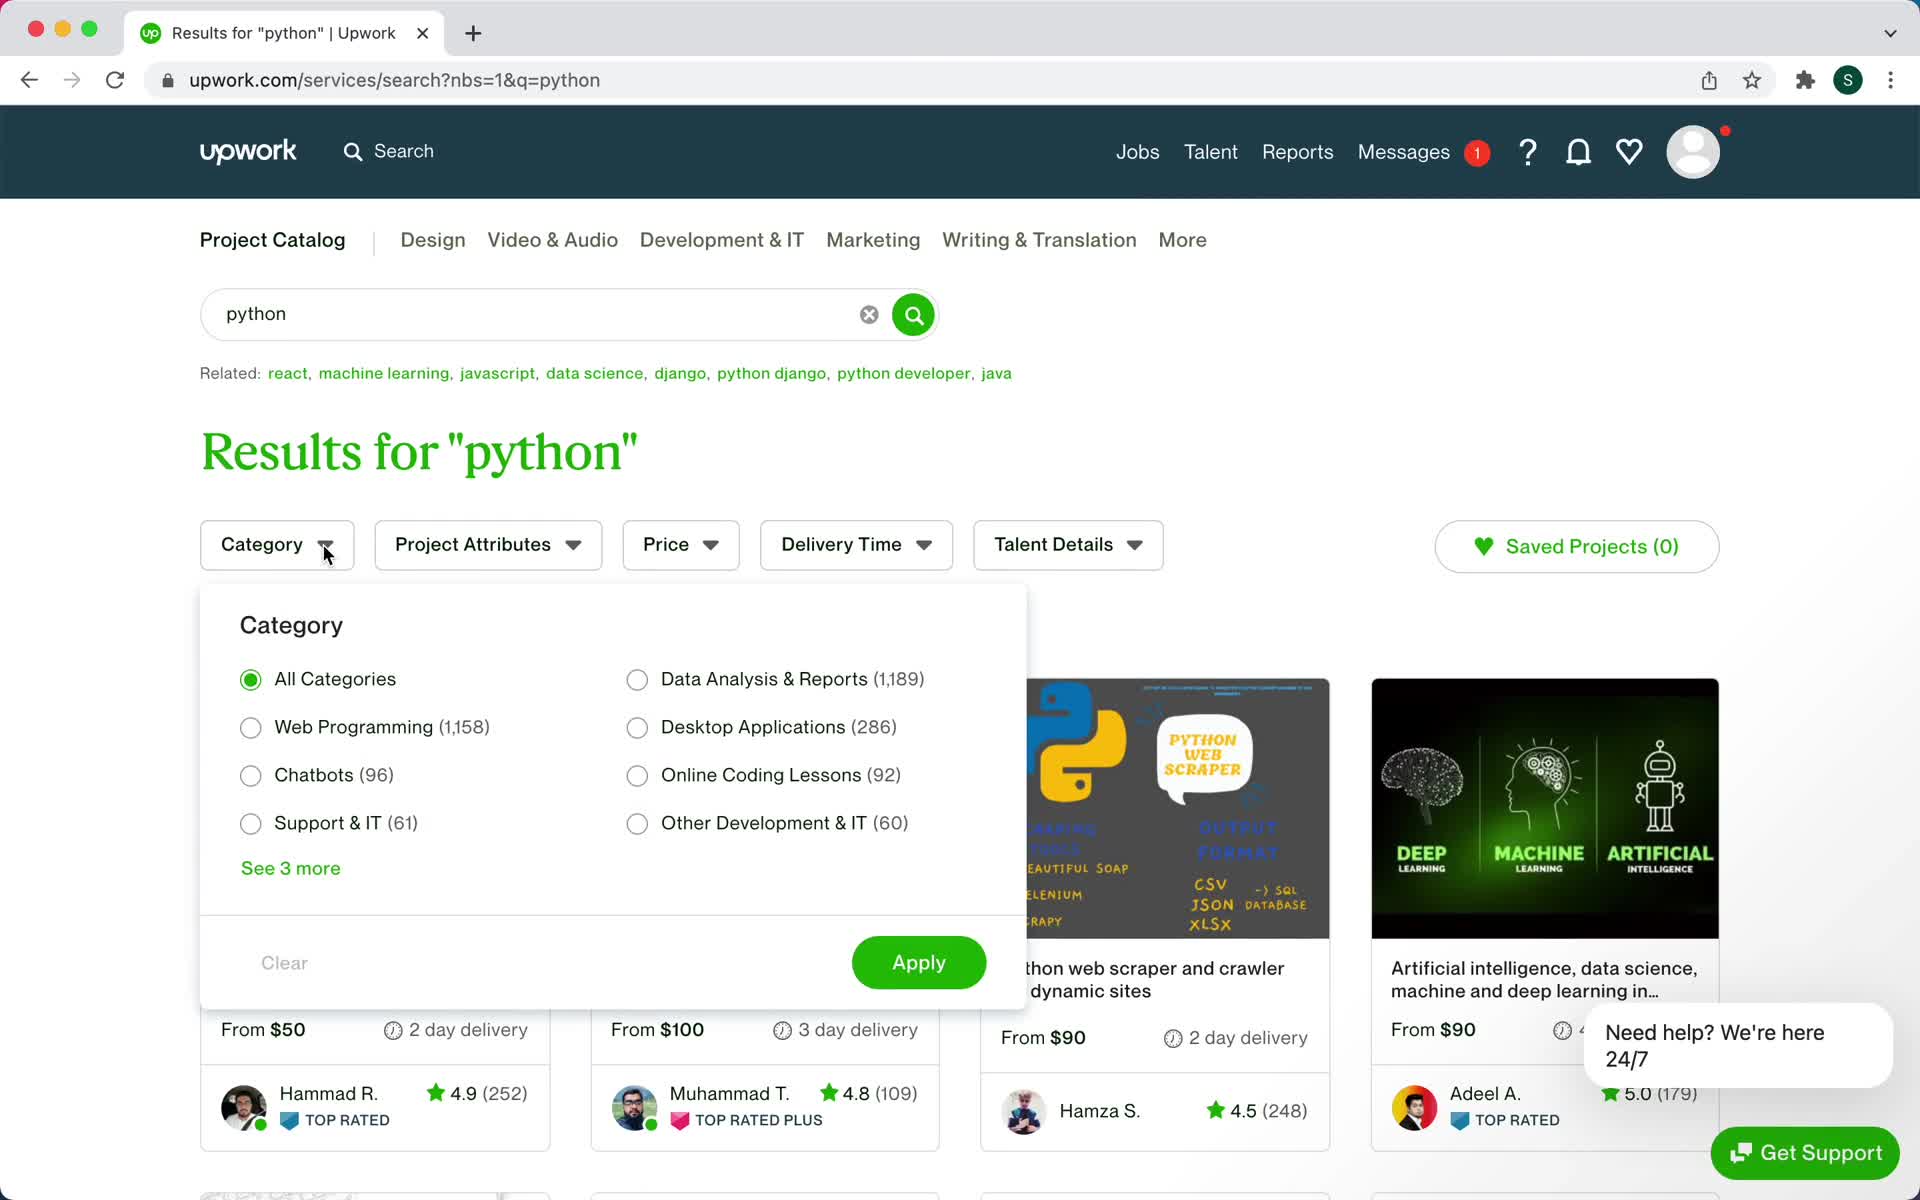This screenshot has width=1920, height=1200.
Task: Open Talent Details filter dropdown
Action: pyautogui.click(x=1068, y=545)
